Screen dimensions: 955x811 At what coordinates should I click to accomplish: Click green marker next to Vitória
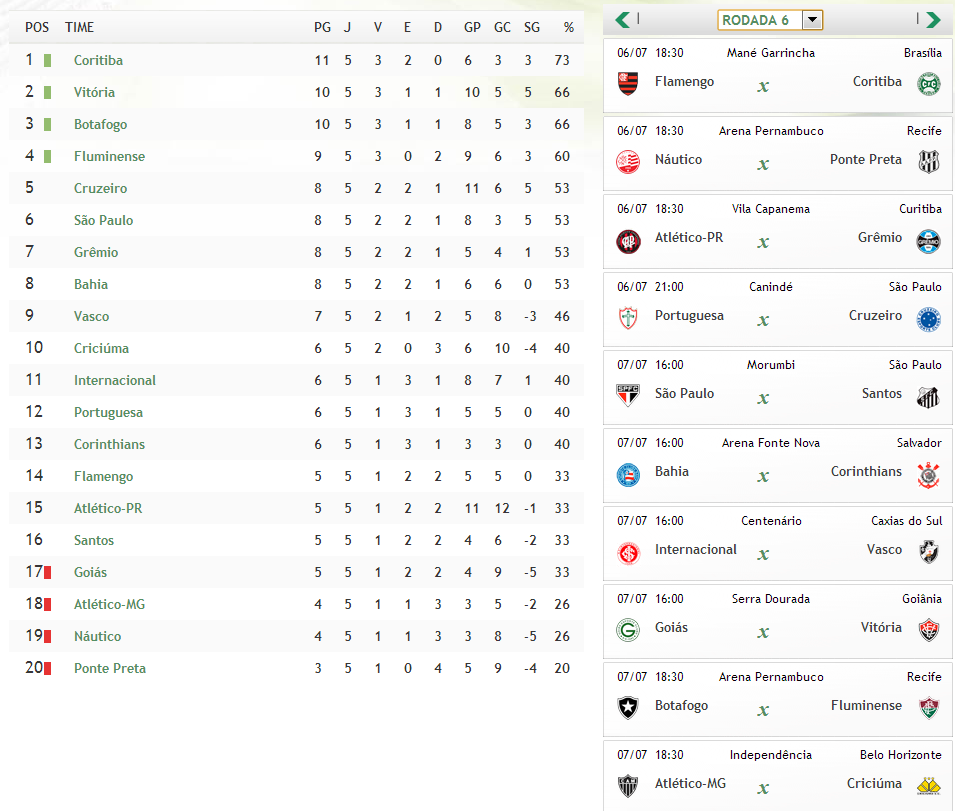click(x=47, y=92)
